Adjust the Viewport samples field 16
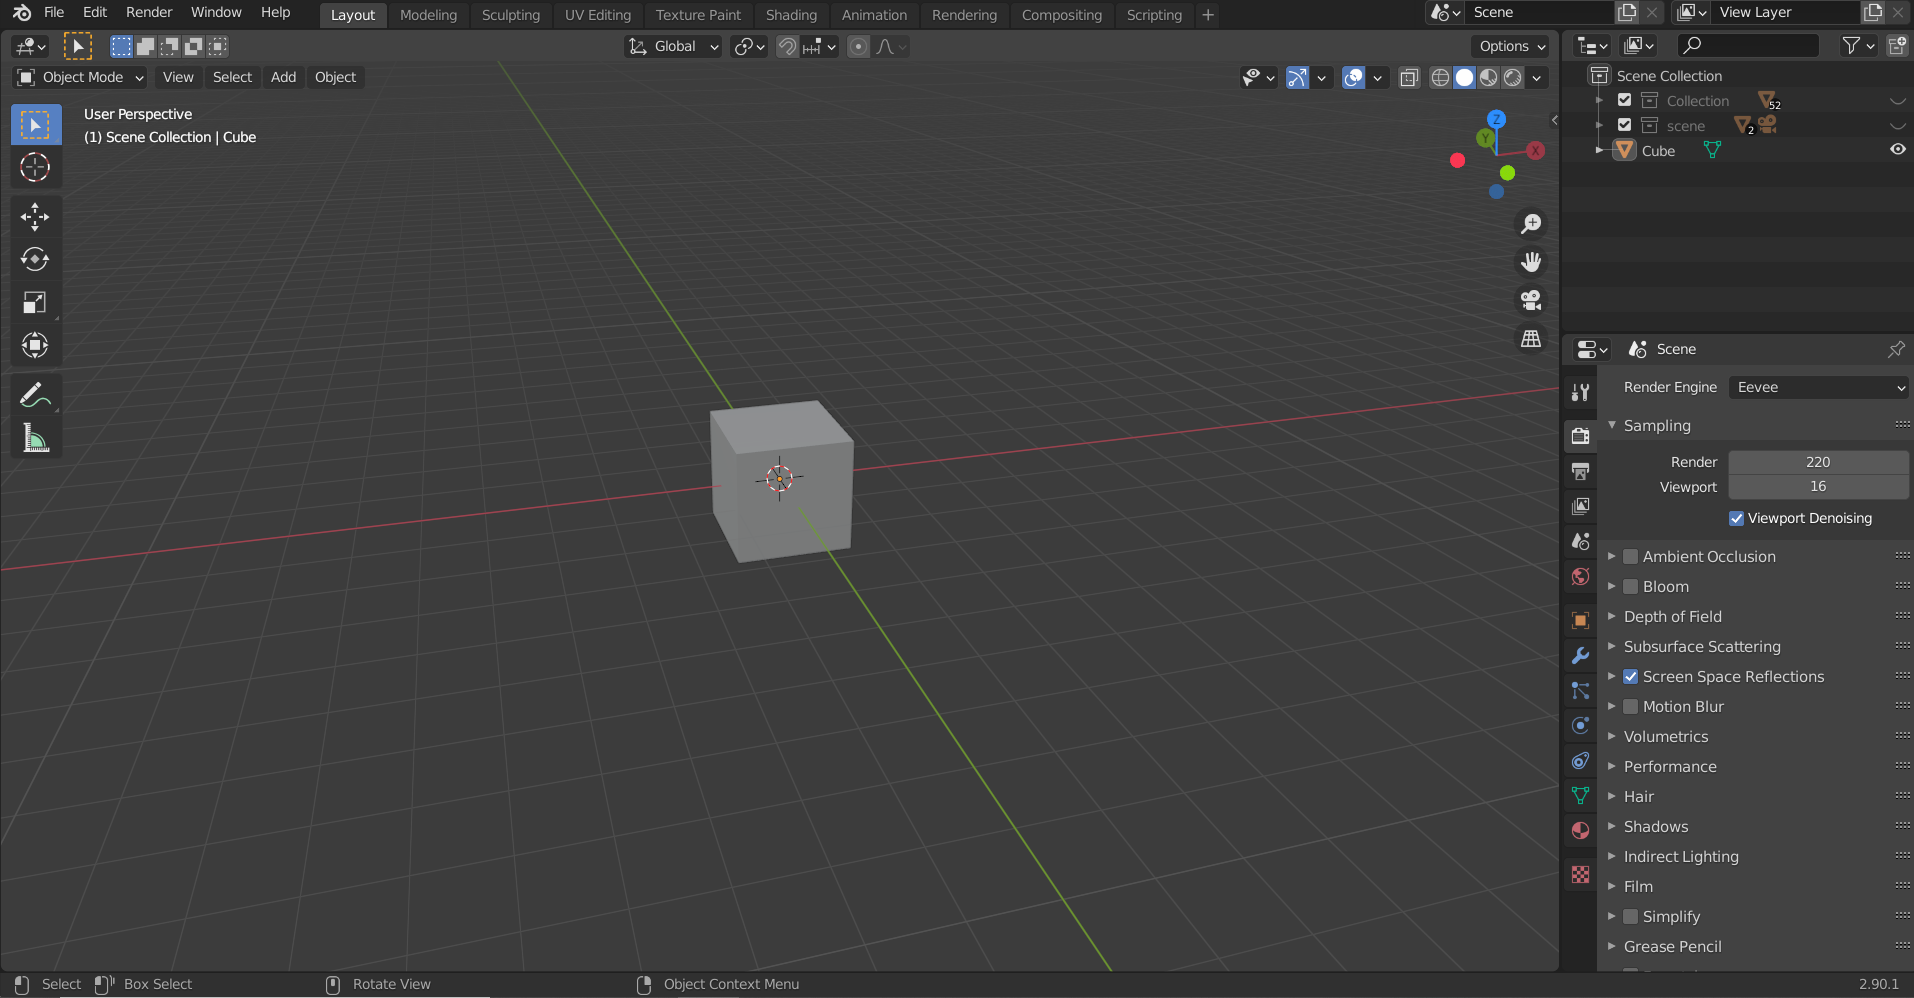The width and height of the screenshot is (1914, 998). [x=1818, y=486]
